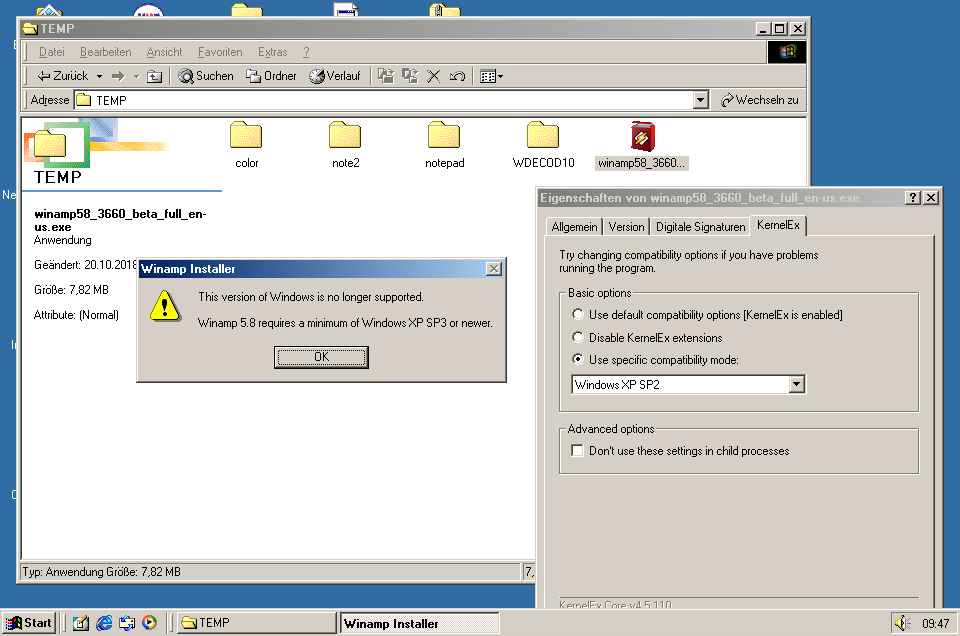960x636 pixels.
Task: Click the Move To toolbar icon
Action: point(386,76)
